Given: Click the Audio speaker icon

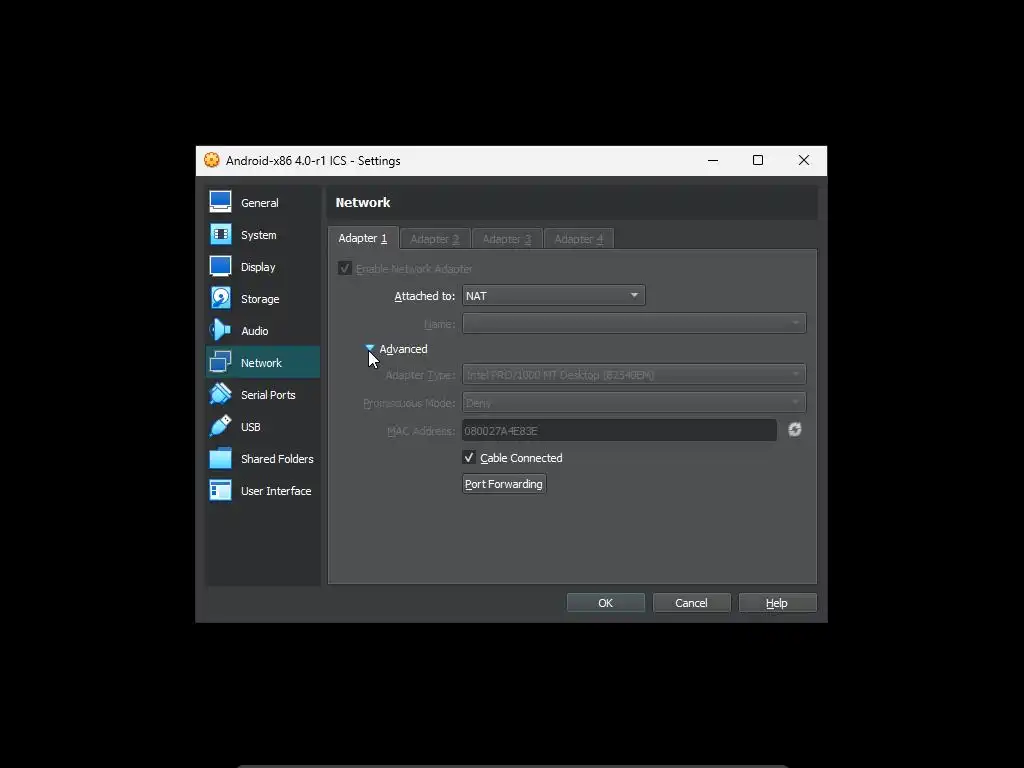Looking at the screenshot, I should tap(220, 330).
